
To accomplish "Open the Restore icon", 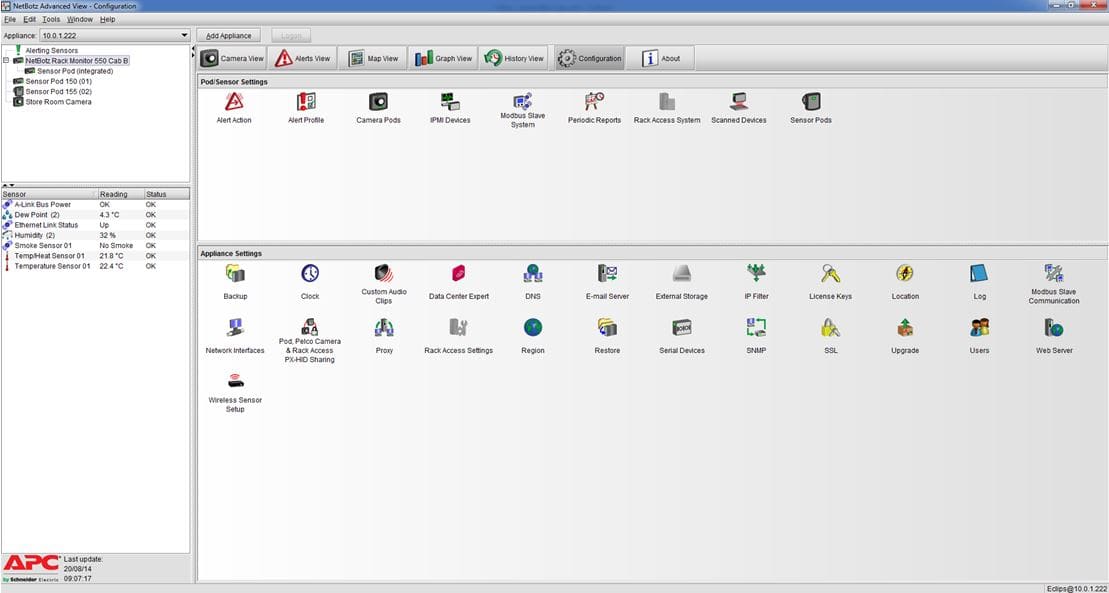I will point(607,328).
